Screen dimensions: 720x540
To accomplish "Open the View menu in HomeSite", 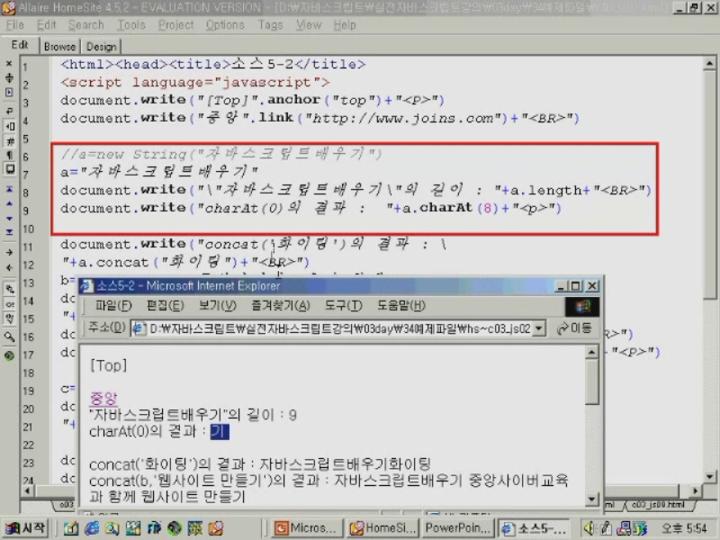I will tap(309, 25).
